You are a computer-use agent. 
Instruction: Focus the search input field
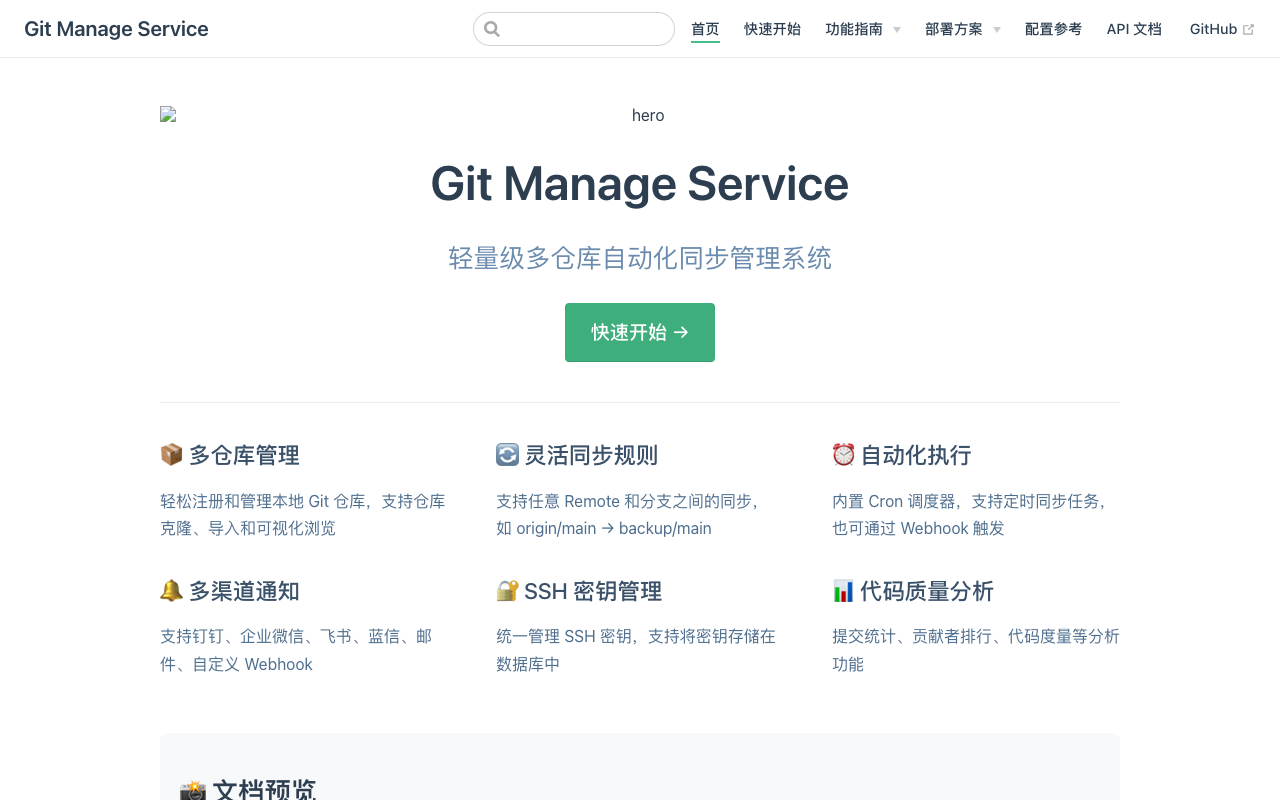(585, 29)
